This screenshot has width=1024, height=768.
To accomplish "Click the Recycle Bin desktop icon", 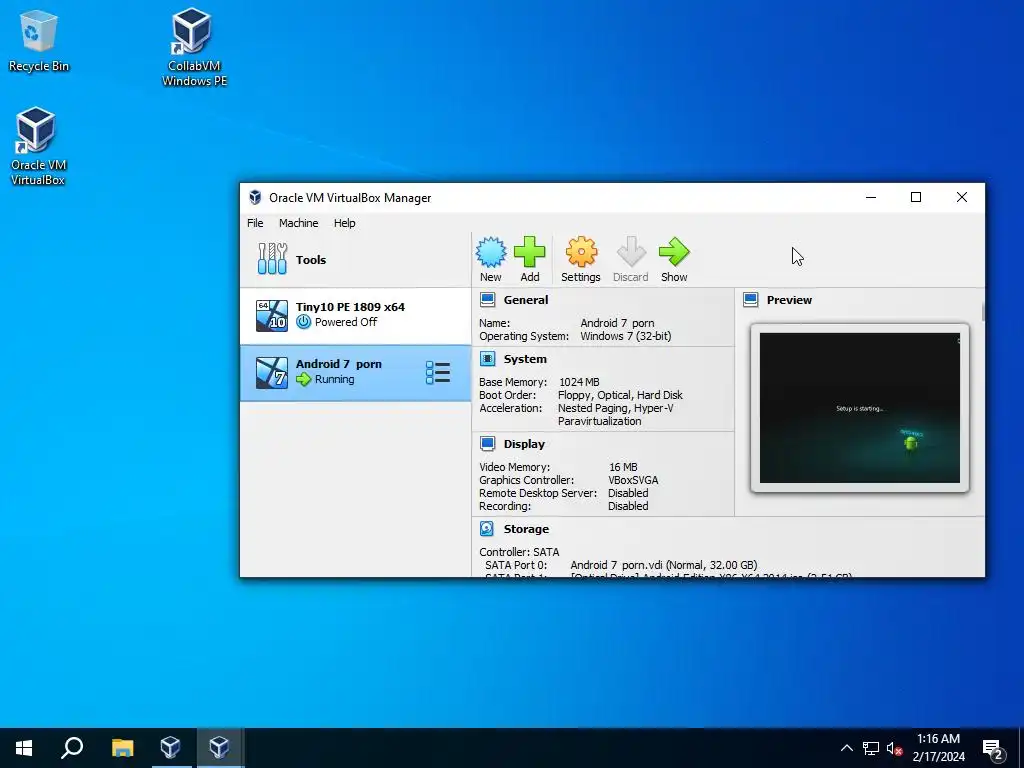I will pyautogui.click(x=39, y=40).
